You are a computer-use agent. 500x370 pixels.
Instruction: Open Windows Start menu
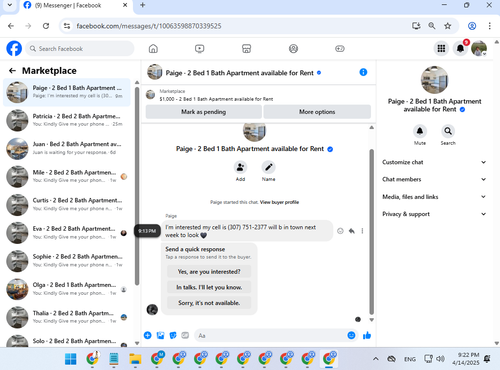pyautogui.click(x=71, y=359)
